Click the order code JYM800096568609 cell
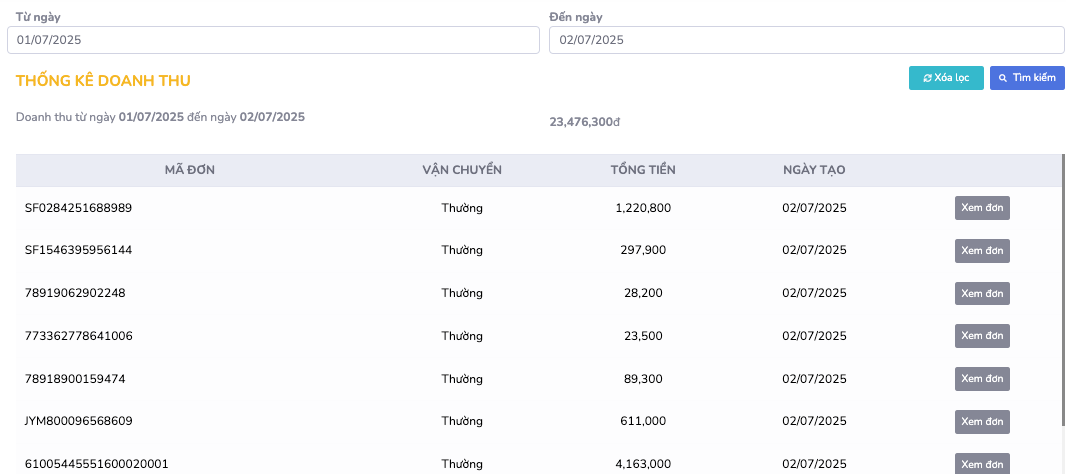The image size is (1066, 474). [79, 422]
